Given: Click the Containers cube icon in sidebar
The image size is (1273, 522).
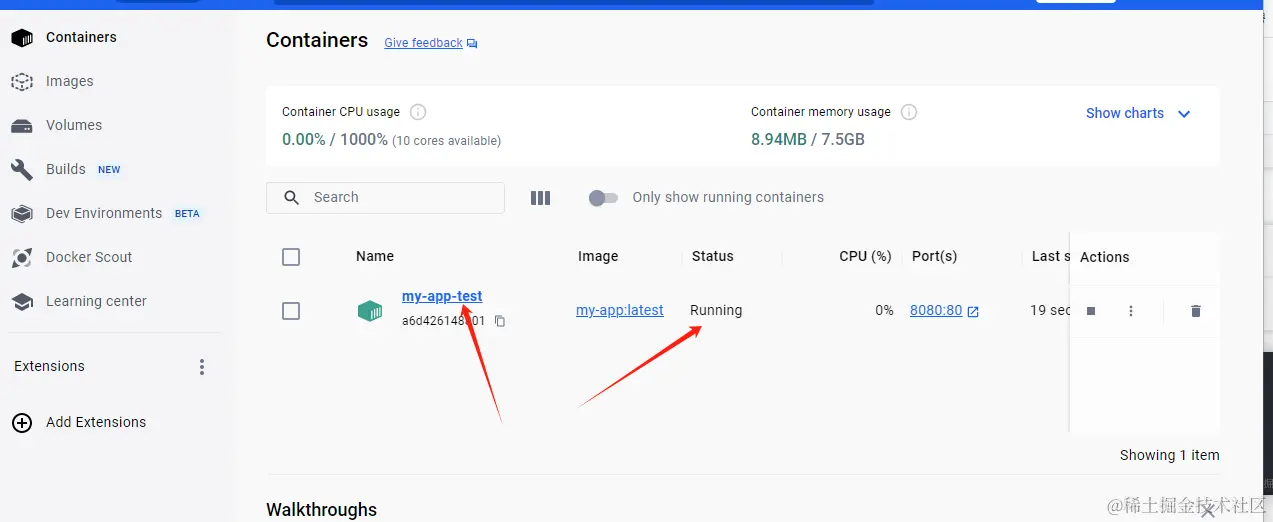Looking at the screenshot, I should point(22,38).
